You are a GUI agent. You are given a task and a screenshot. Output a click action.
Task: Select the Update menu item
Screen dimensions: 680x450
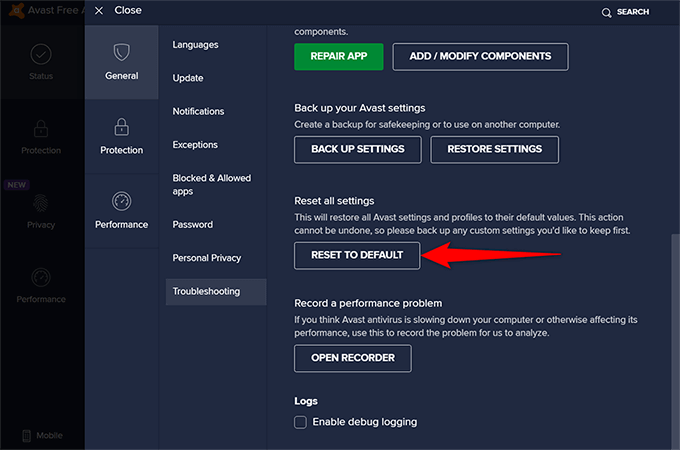[x=188, y=78]
